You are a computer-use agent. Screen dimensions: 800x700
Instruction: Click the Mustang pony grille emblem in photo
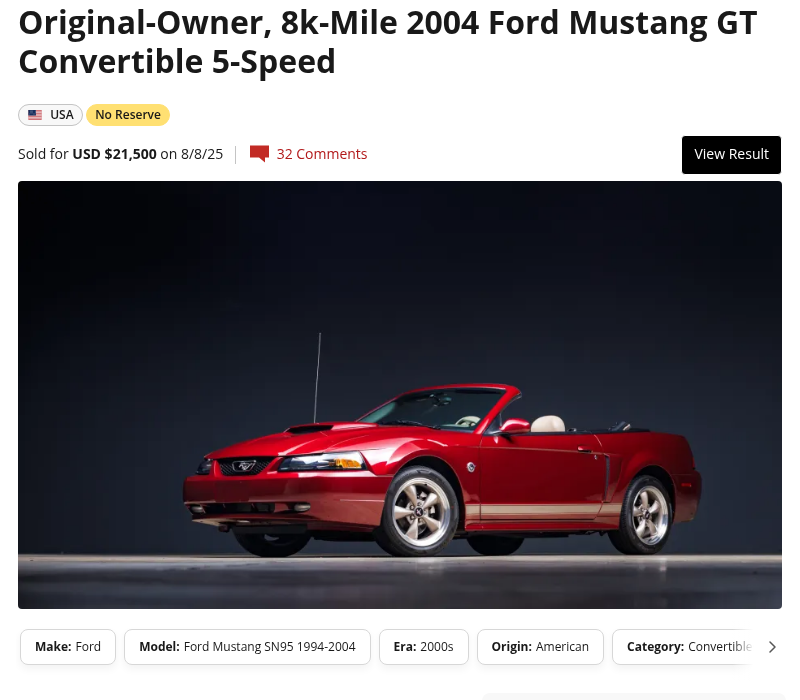click(x=244, y=466)
